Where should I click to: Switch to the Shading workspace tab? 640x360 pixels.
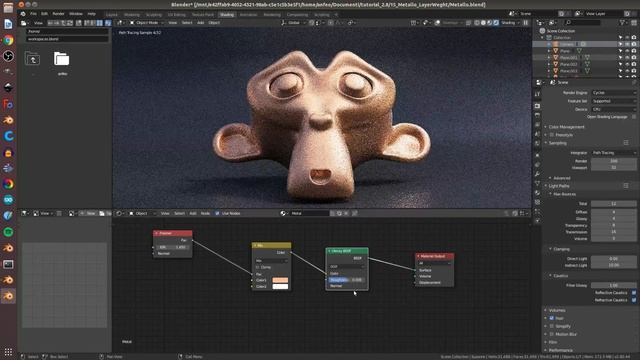(227, 14)
